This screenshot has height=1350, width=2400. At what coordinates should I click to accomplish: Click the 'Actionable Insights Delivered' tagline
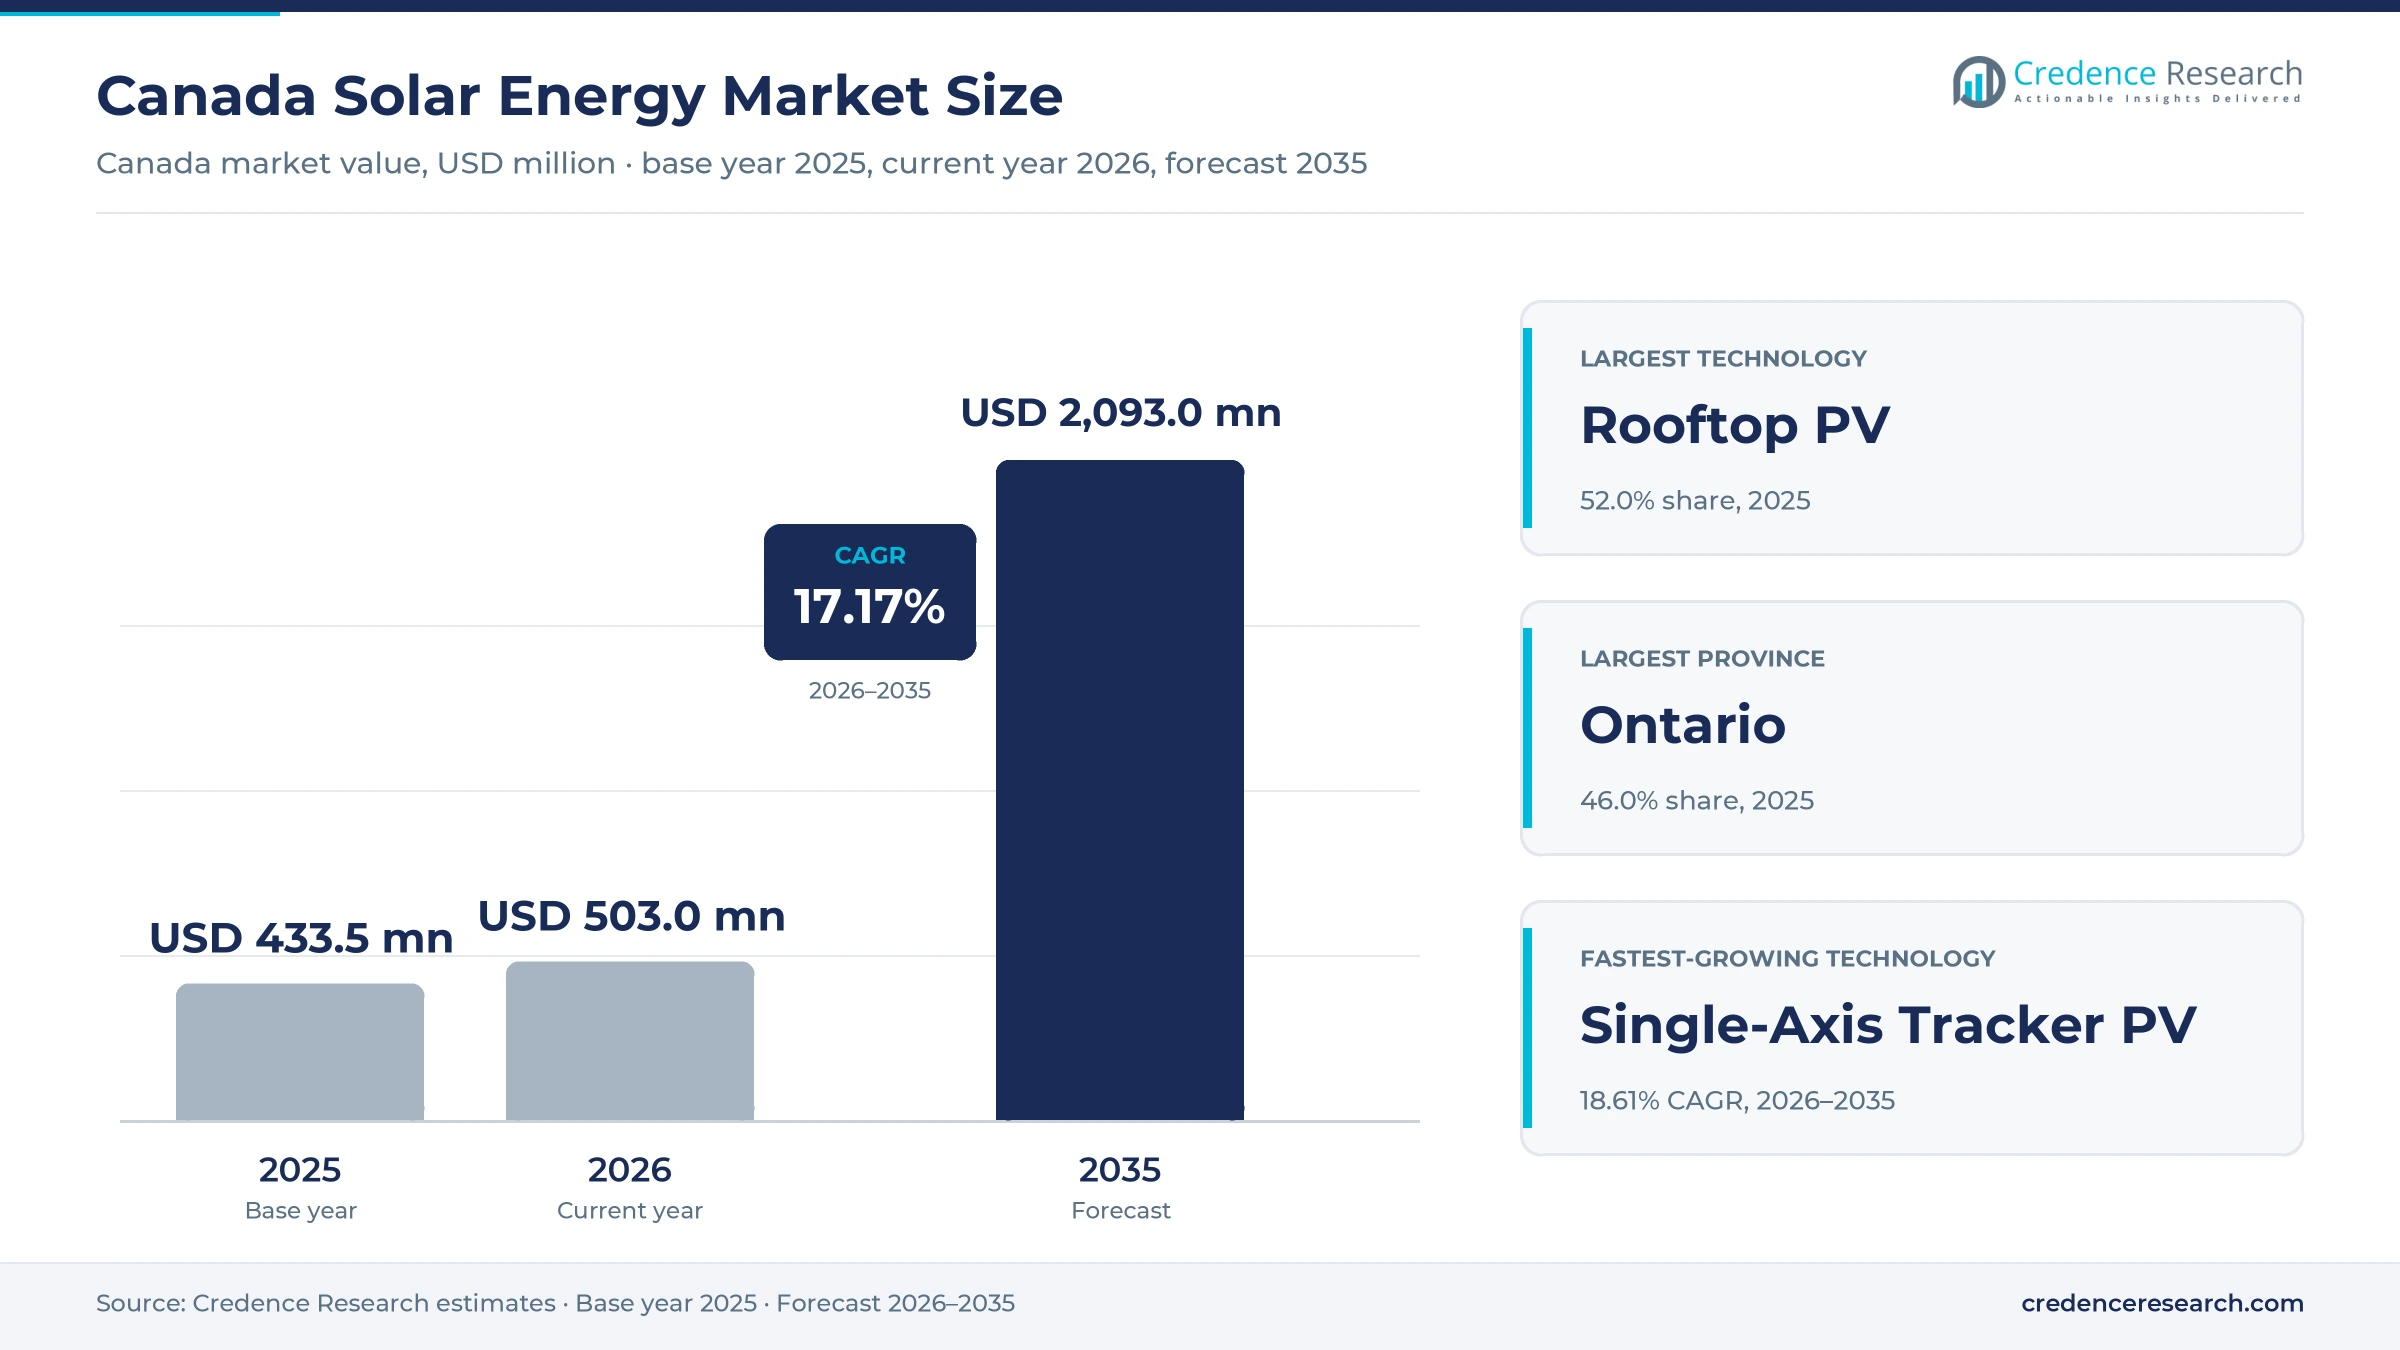[x=2158, y=99]
